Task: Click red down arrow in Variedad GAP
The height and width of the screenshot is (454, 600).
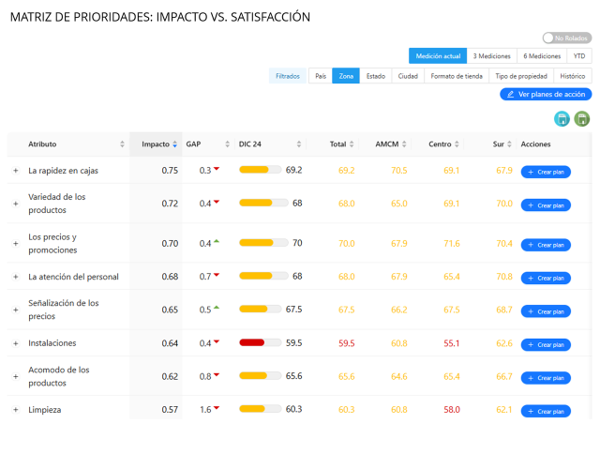Action: 216,202
